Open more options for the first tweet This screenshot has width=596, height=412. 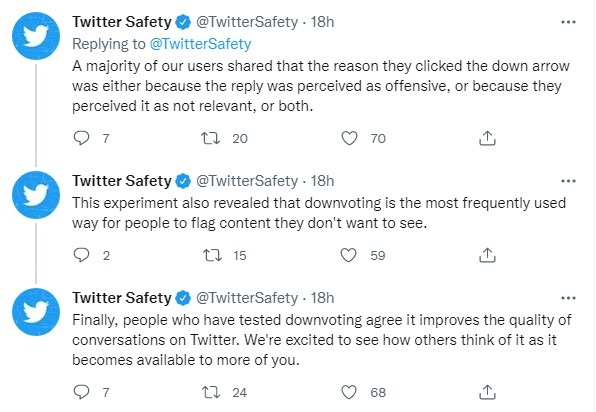pyautogui.click(x=568, y=22)
